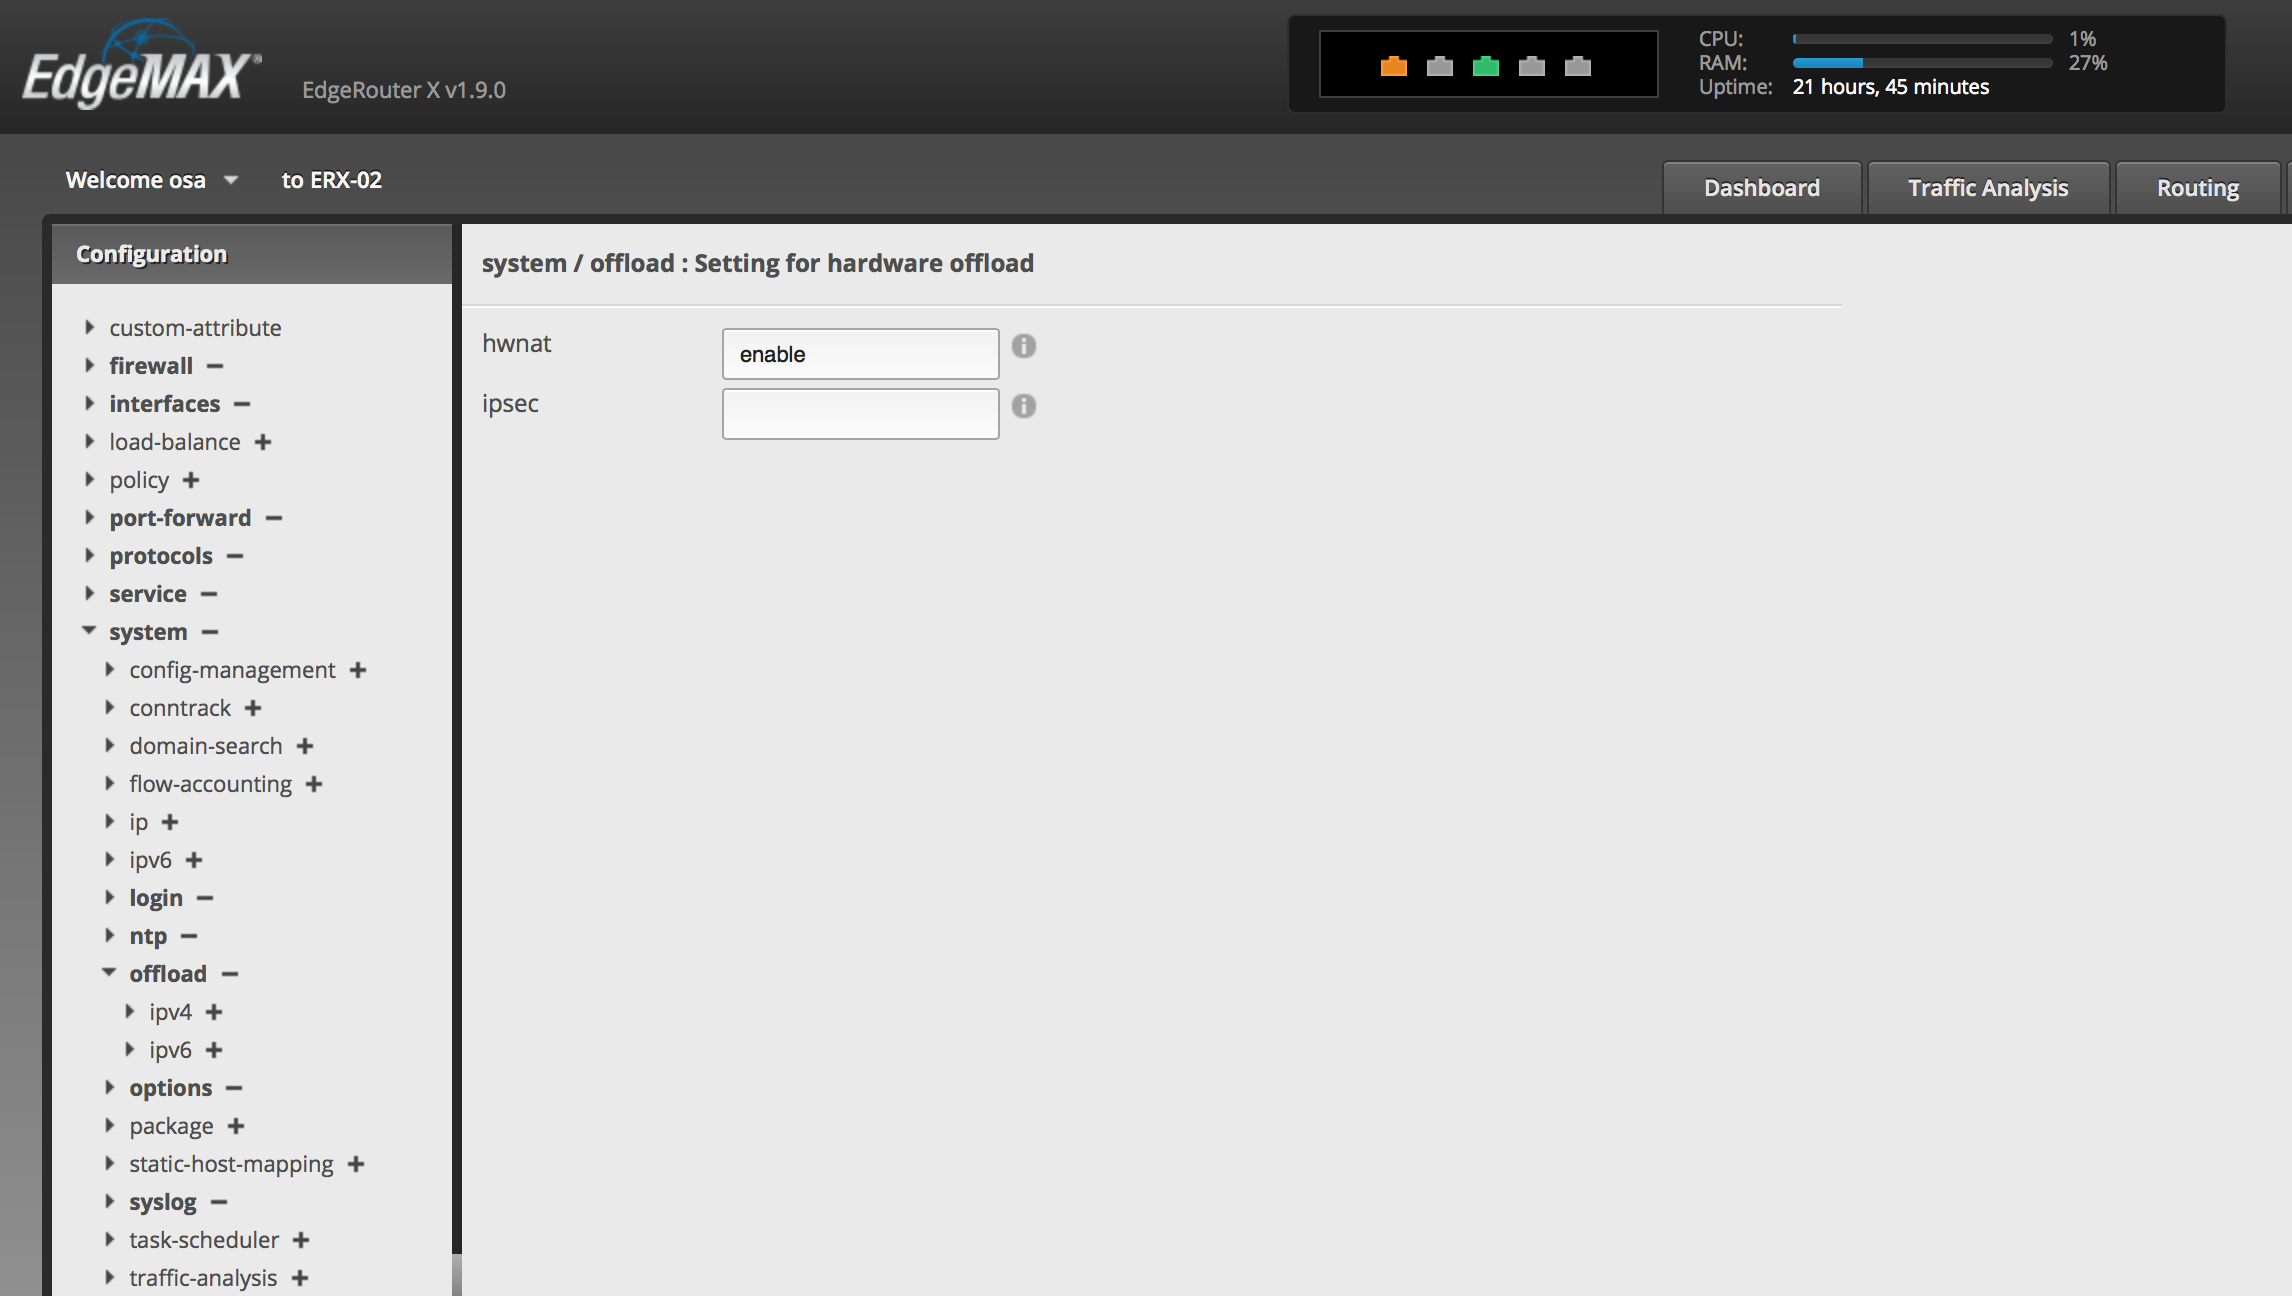Click the gray fifth port icon

click(x=1578, y=66)
